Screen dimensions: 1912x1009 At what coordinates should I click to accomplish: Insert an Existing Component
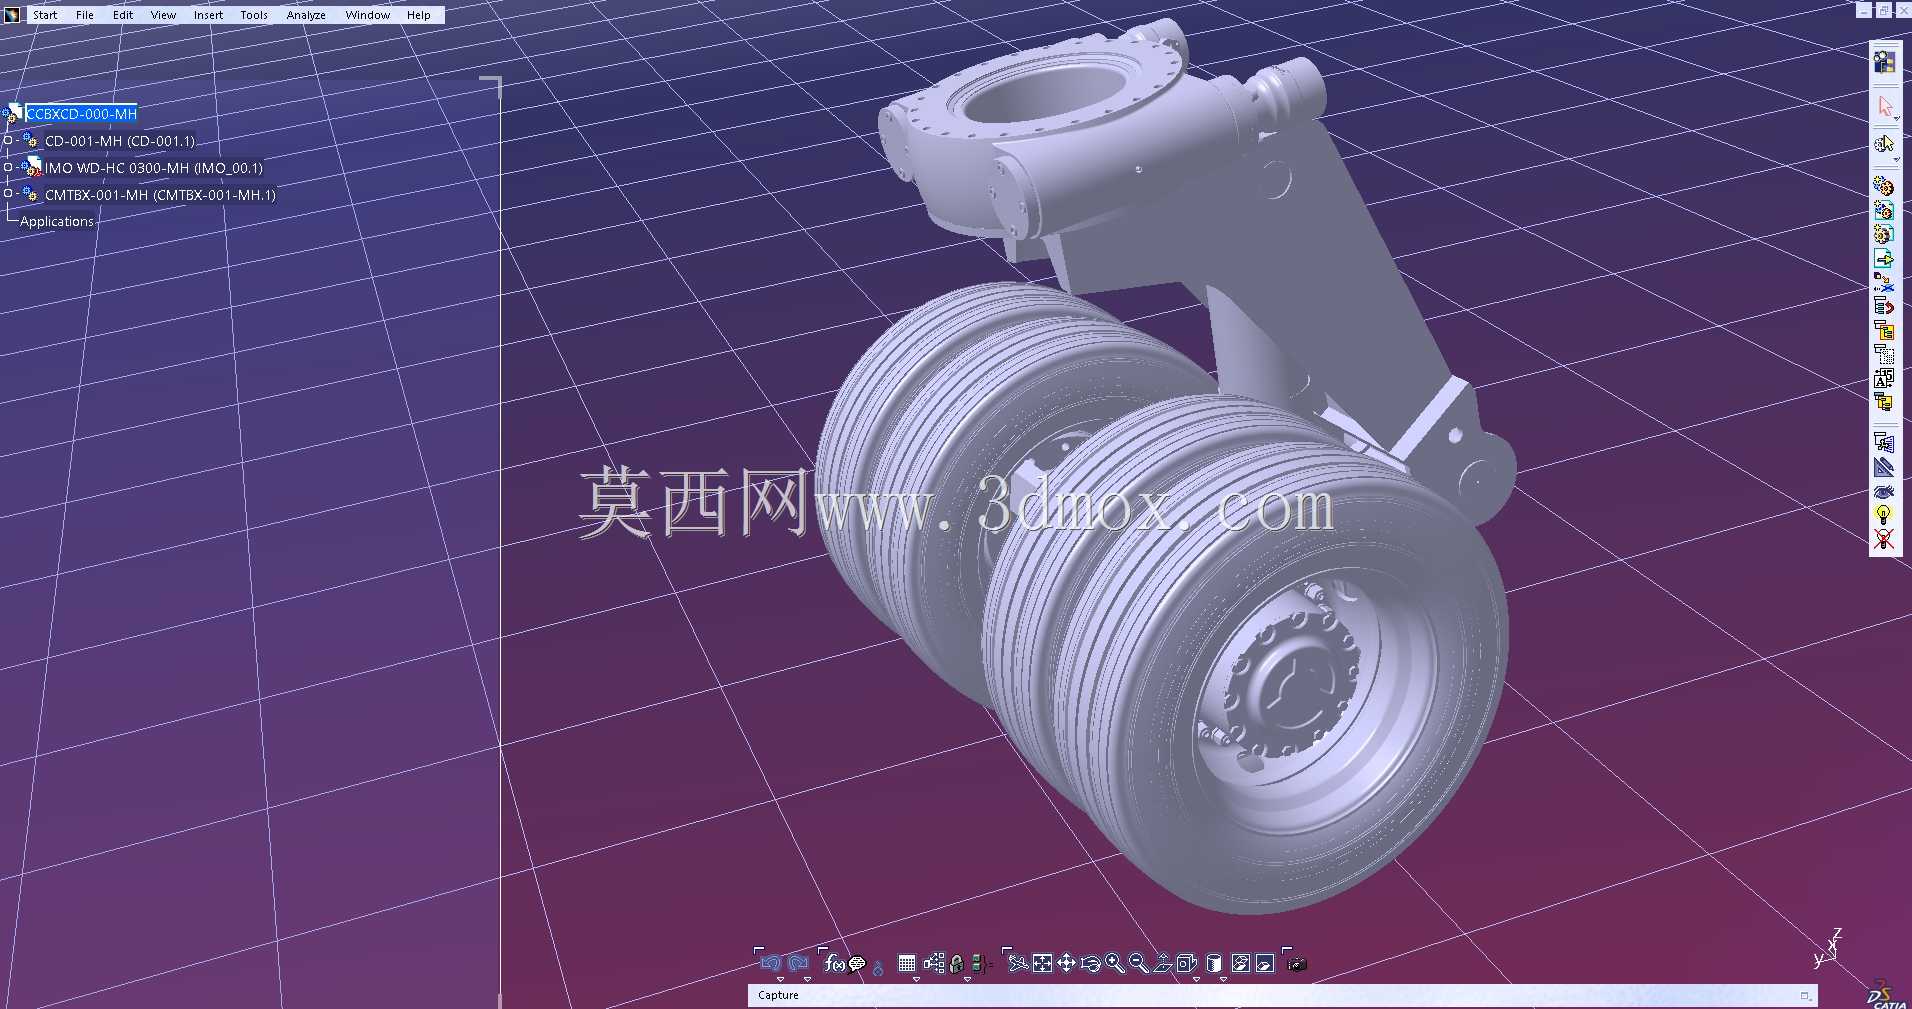pyautogui.click(x=1884, y=258)
